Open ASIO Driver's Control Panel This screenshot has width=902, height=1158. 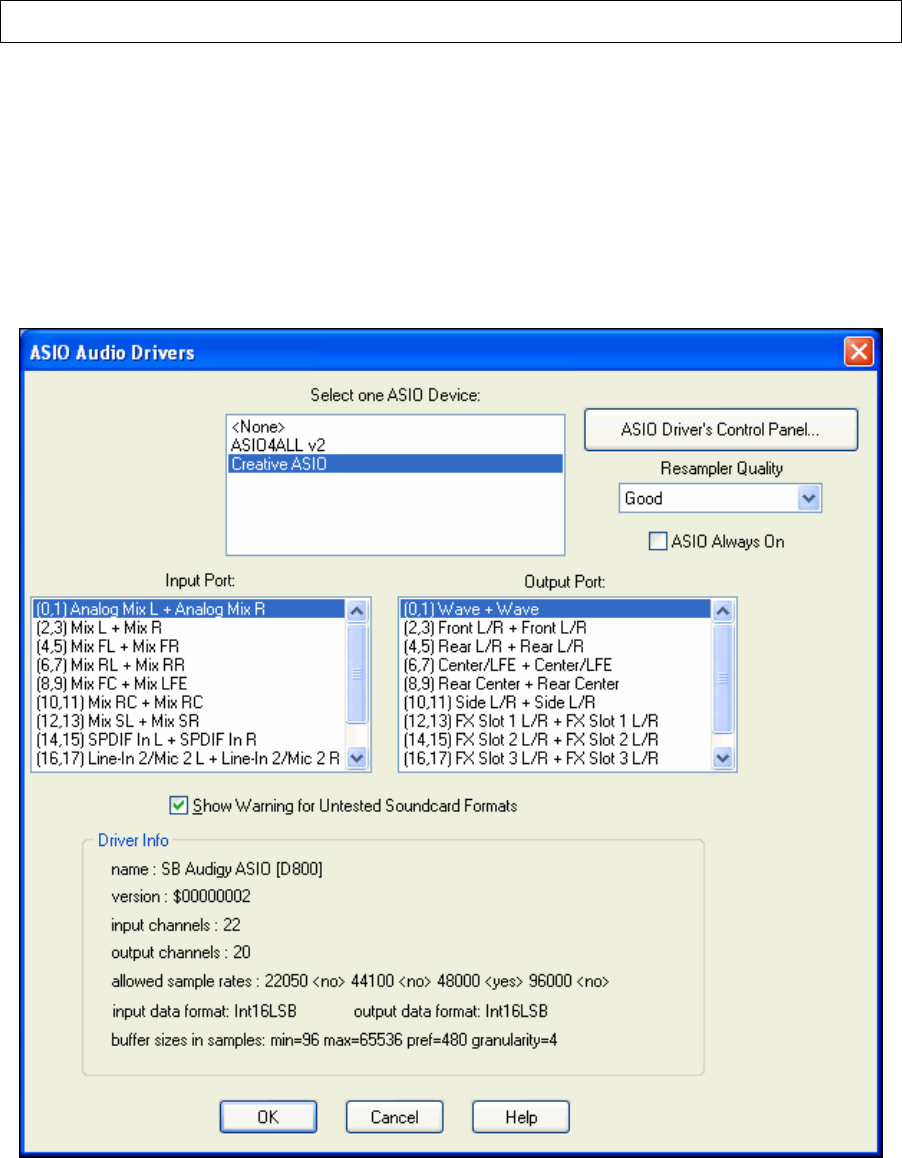click(x=720, y=430)
